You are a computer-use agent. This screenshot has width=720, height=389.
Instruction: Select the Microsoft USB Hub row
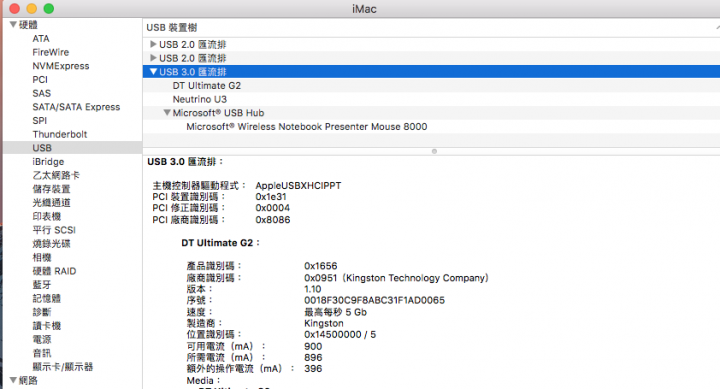pos(431,113)
